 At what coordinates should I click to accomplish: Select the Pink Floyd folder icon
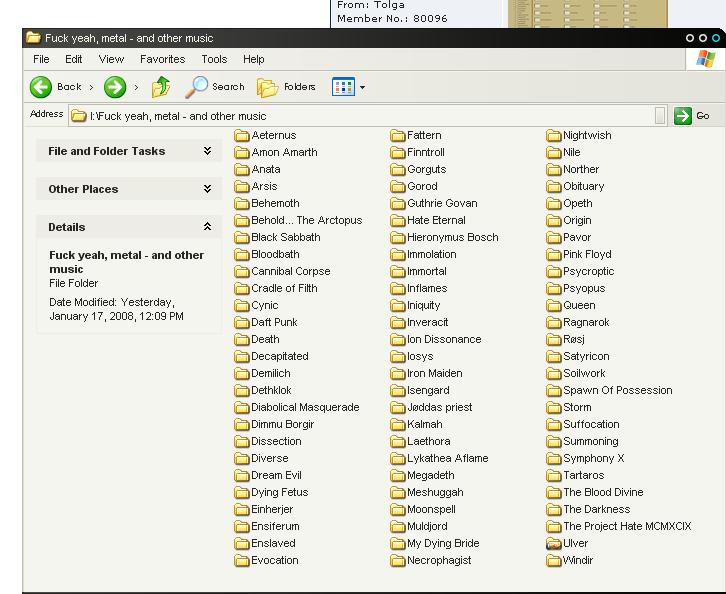(x=554, y=255)
